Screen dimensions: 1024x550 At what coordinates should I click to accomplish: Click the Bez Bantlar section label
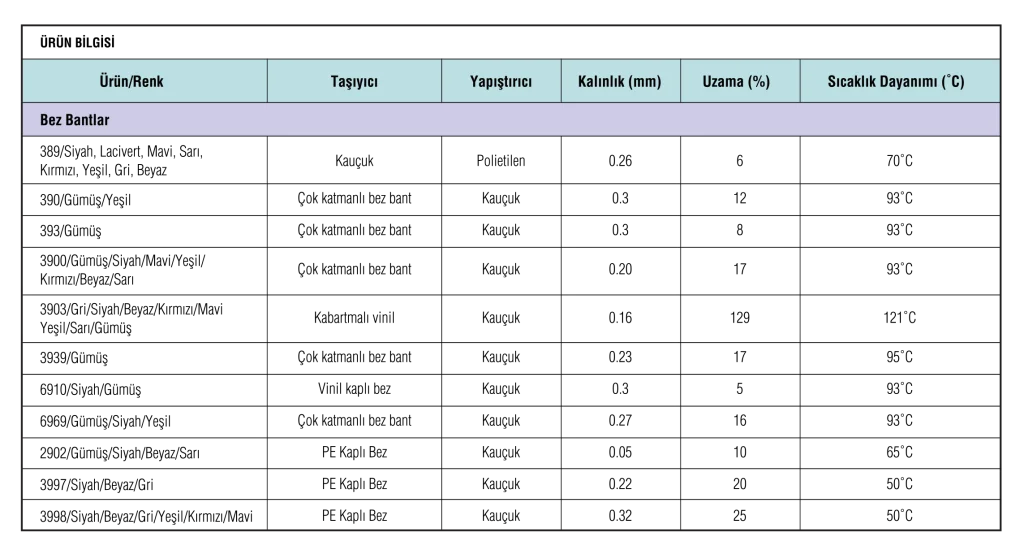[75, 120]
